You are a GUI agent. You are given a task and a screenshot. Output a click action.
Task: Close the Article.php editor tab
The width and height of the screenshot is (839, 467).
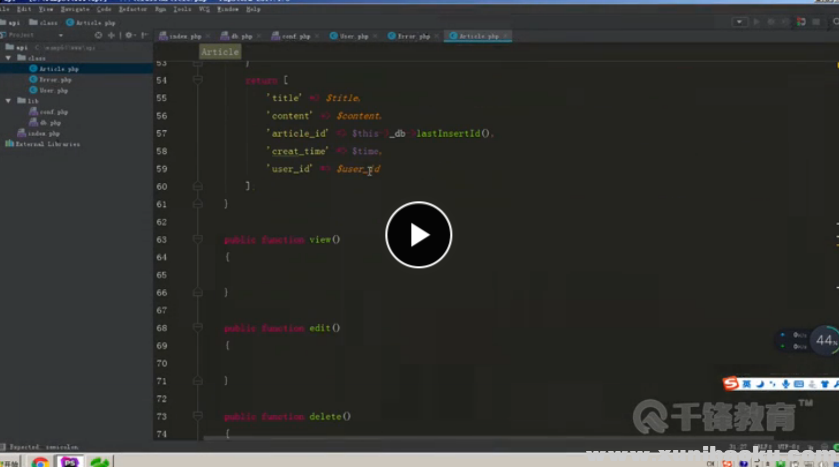coord(506,36)
